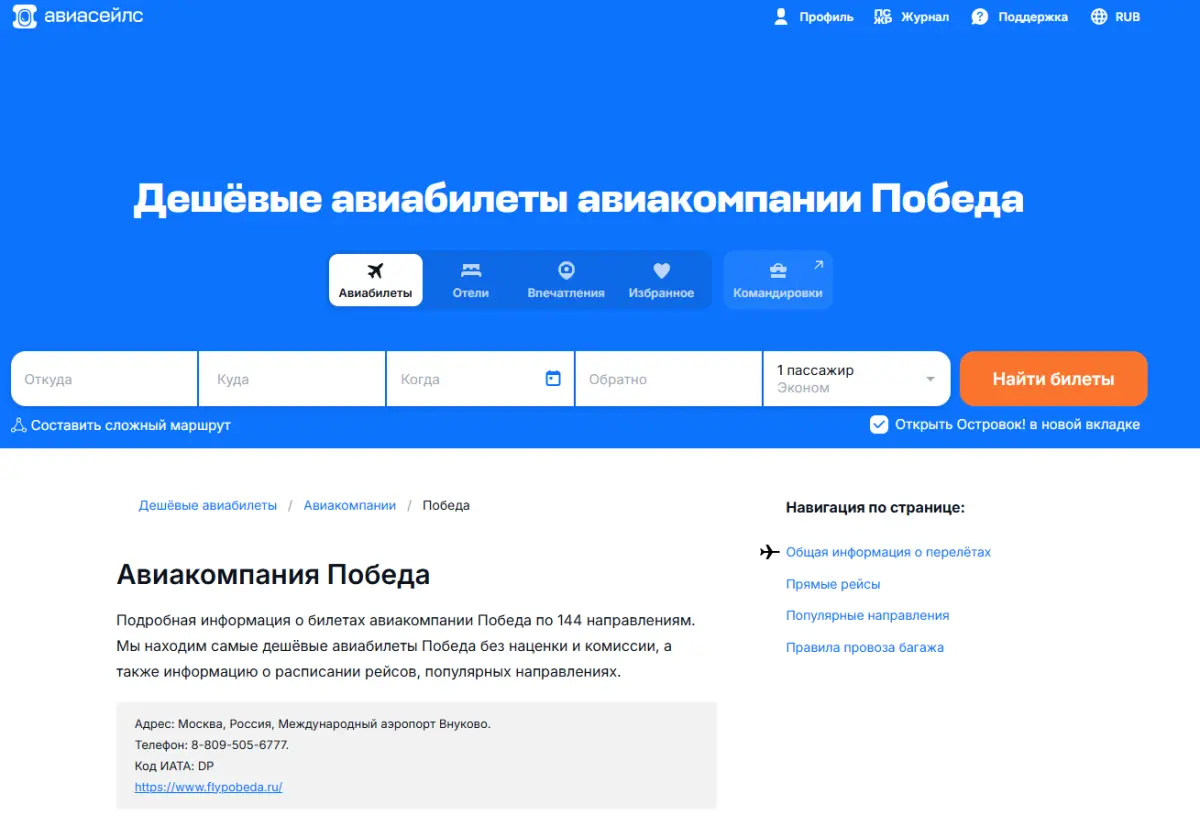Click the Журнал PSGR icon
The height and width of the screenshot is (827, 1200).
coord(882,17)
